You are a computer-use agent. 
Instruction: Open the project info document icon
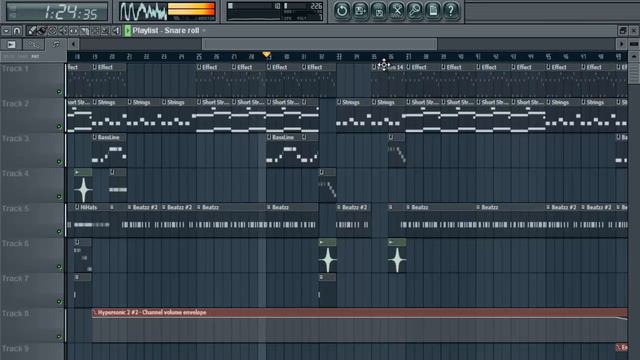(x=433, y=11)
